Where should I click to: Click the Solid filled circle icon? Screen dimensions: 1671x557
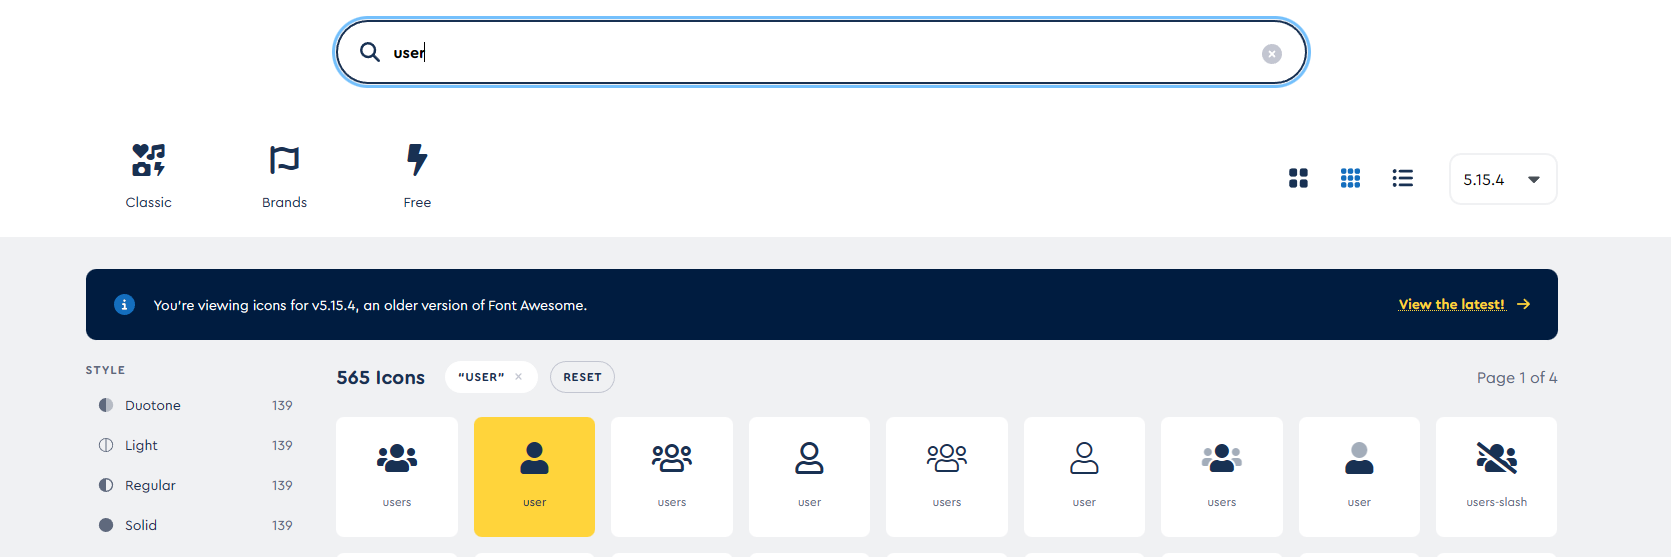pos(106,525)
